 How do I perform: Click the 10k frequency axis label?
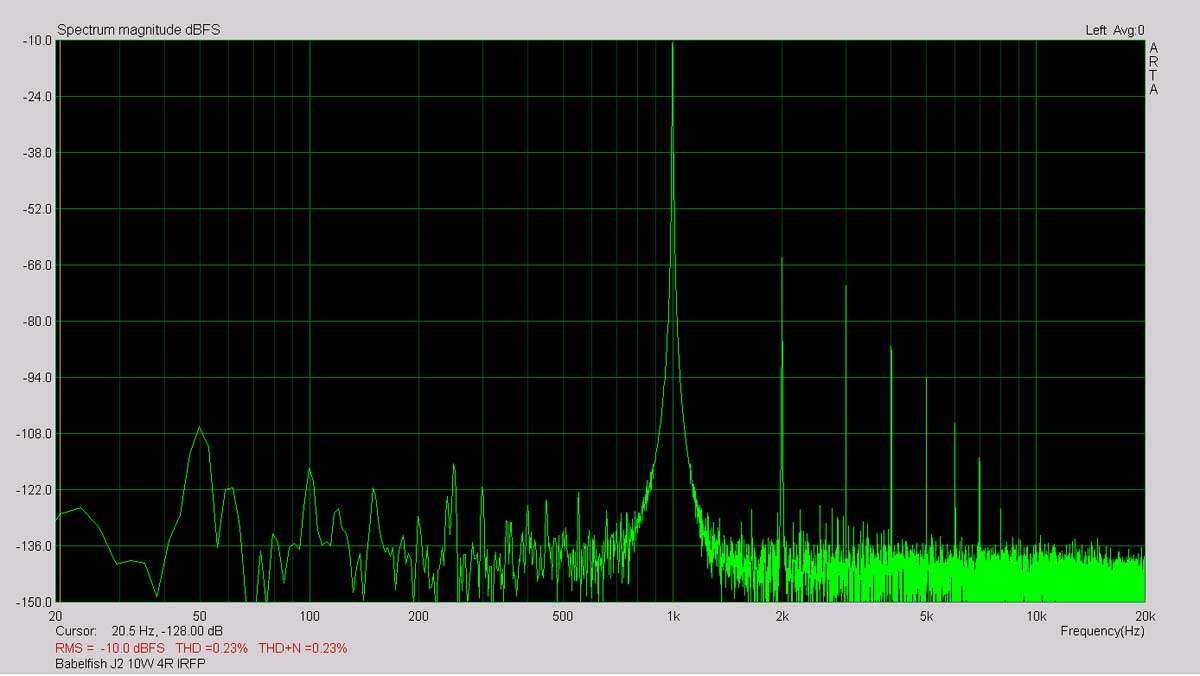coord(1036,616)
